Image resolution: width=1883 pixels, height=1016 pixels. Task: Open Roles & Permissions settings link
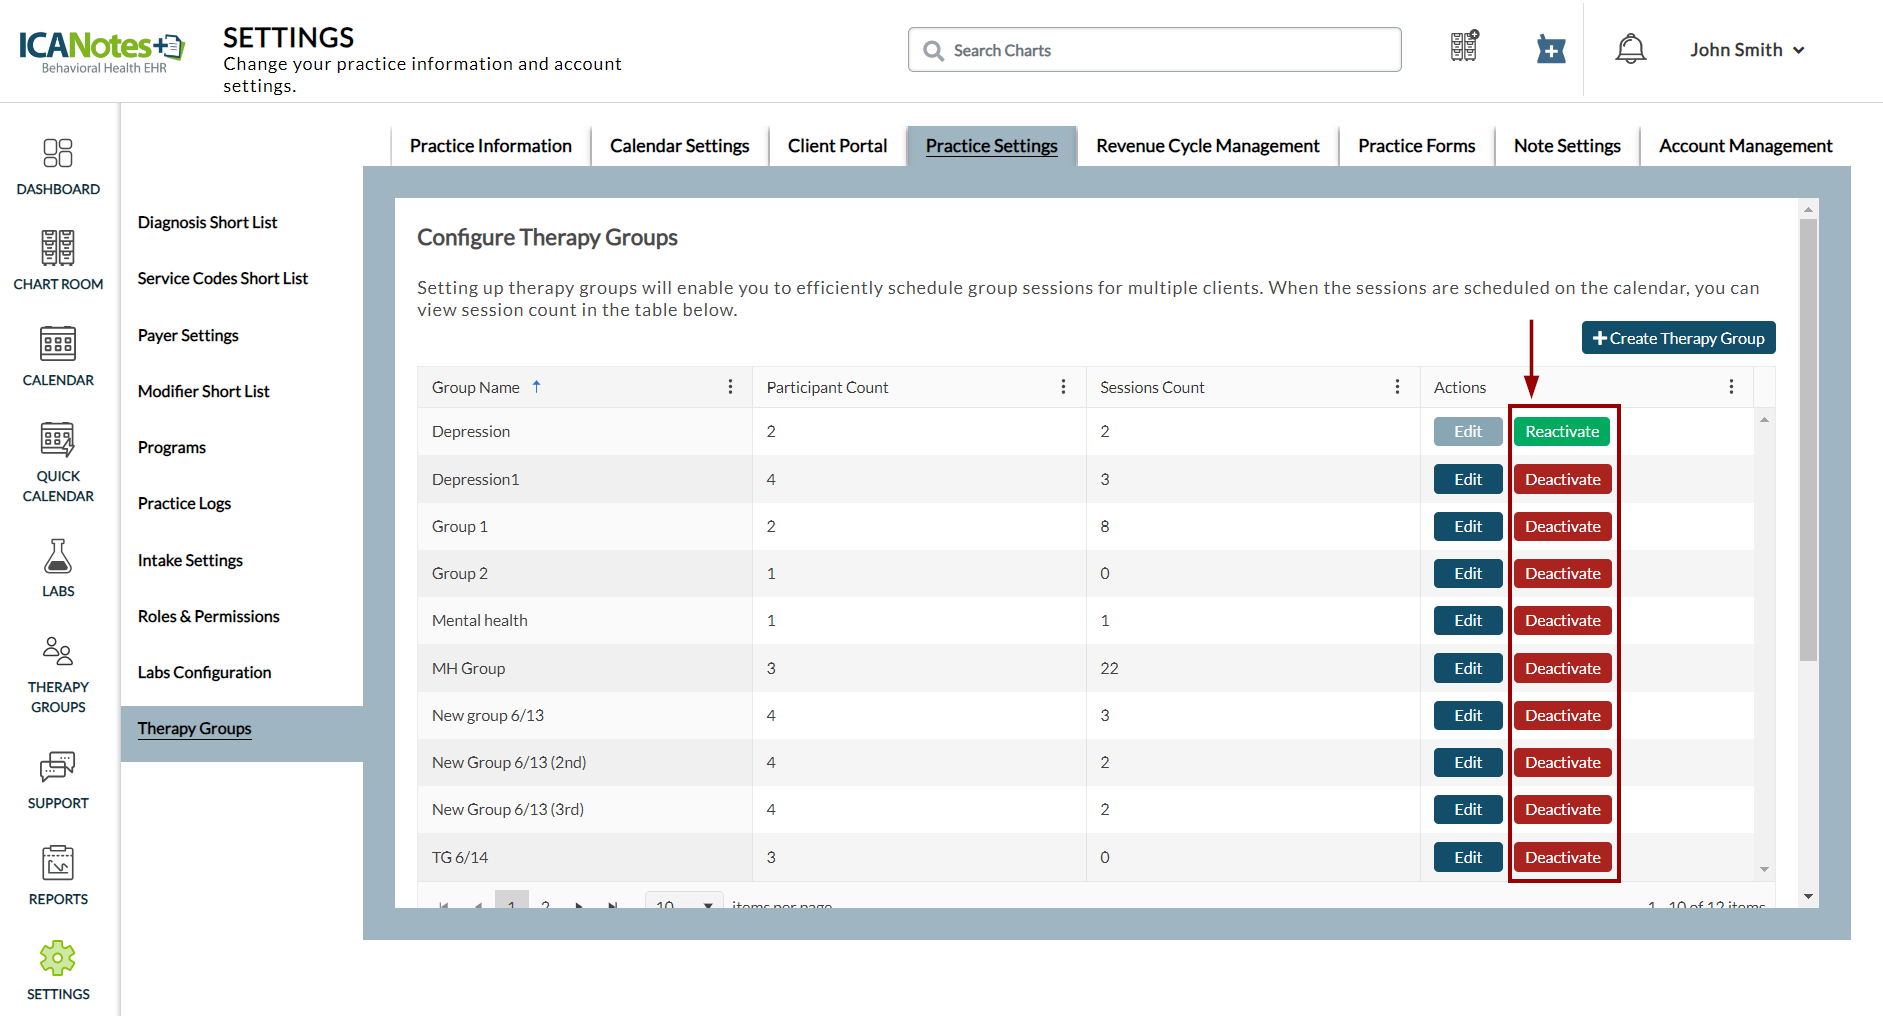(x=209, y=617)
